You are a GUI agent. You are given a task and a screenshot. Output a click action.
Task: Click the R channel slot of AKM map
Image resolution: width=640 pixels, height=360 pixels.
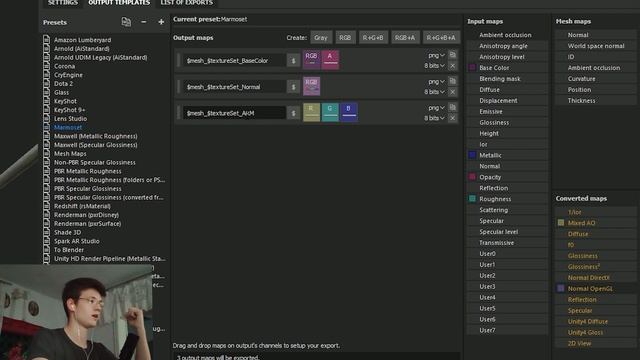click(x=311, y=112)
